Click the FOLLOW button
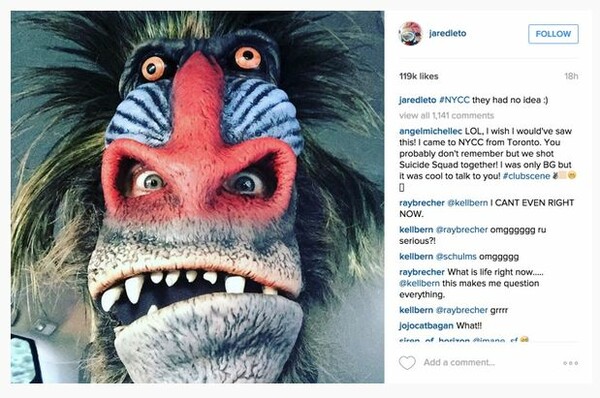600x398 pixels. 553,34
